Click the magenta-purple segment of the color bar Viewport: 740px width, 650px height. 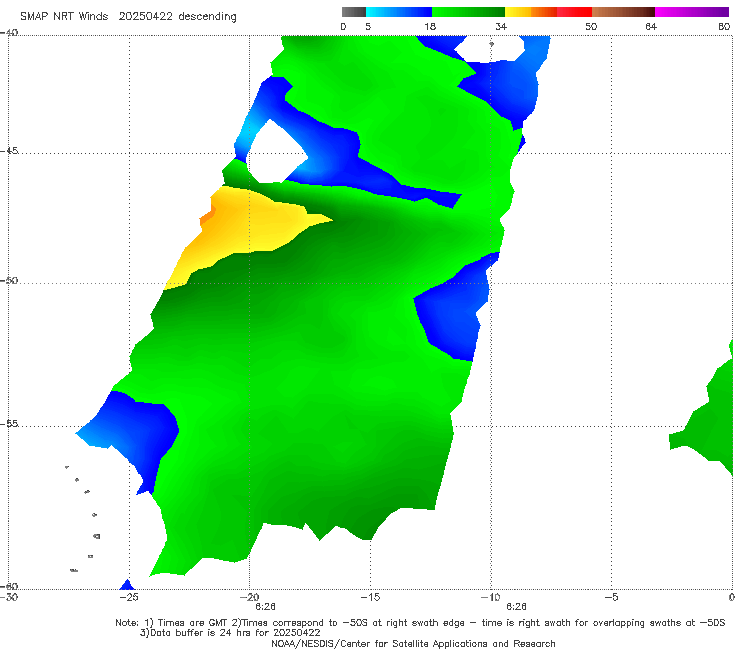(692, 12)
